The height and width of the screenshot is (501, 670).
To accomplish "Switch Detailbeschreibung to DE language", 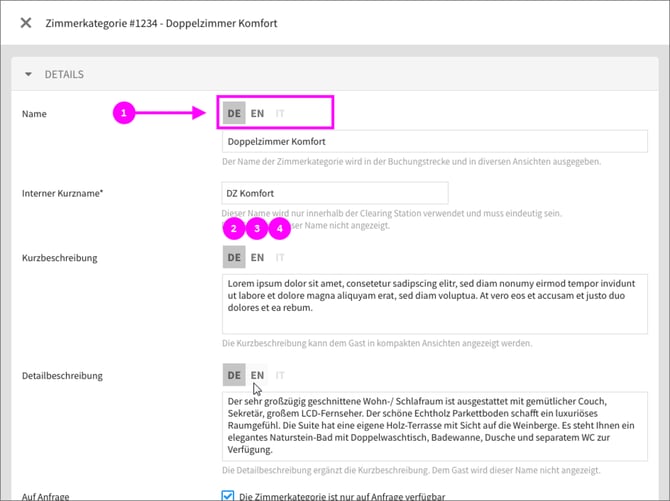I will pyautogui.click(x=234, y=375).
